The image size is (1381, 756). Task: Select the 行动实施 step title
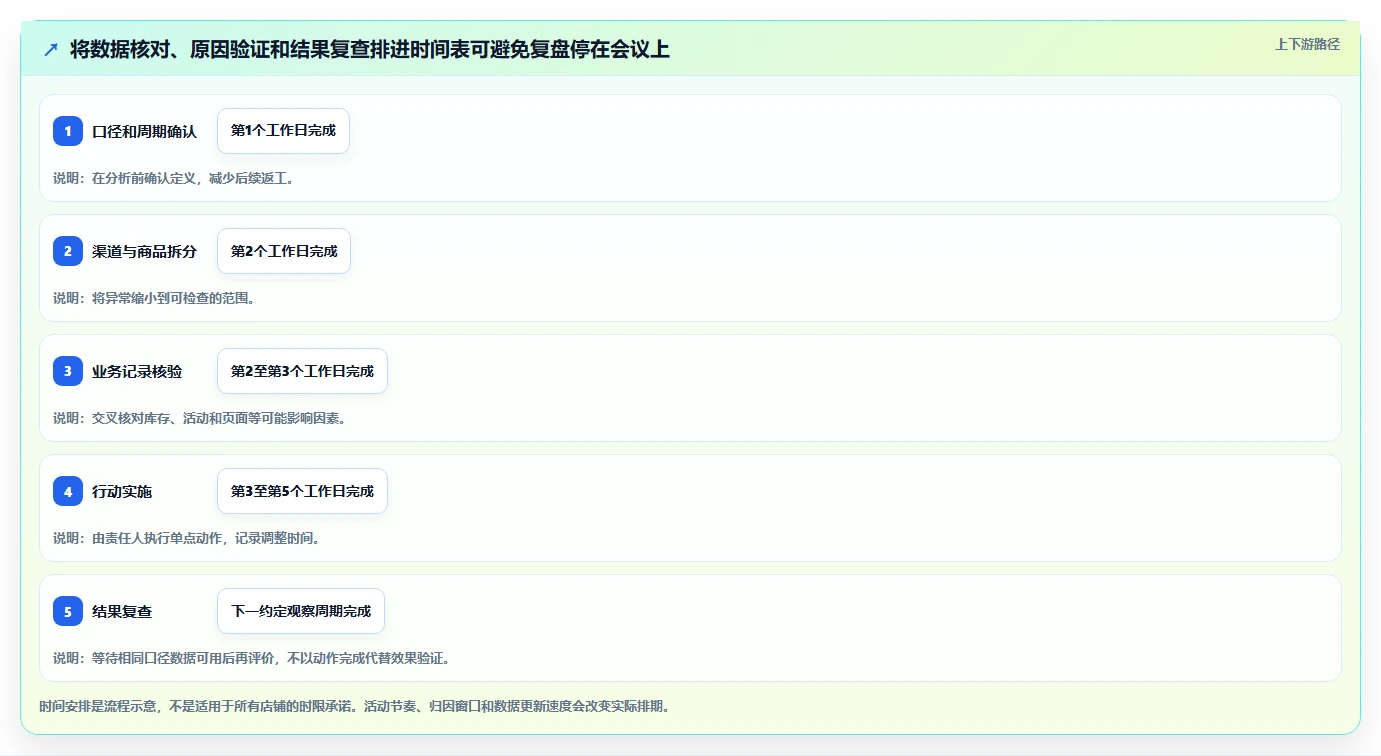tap(122, 492)
